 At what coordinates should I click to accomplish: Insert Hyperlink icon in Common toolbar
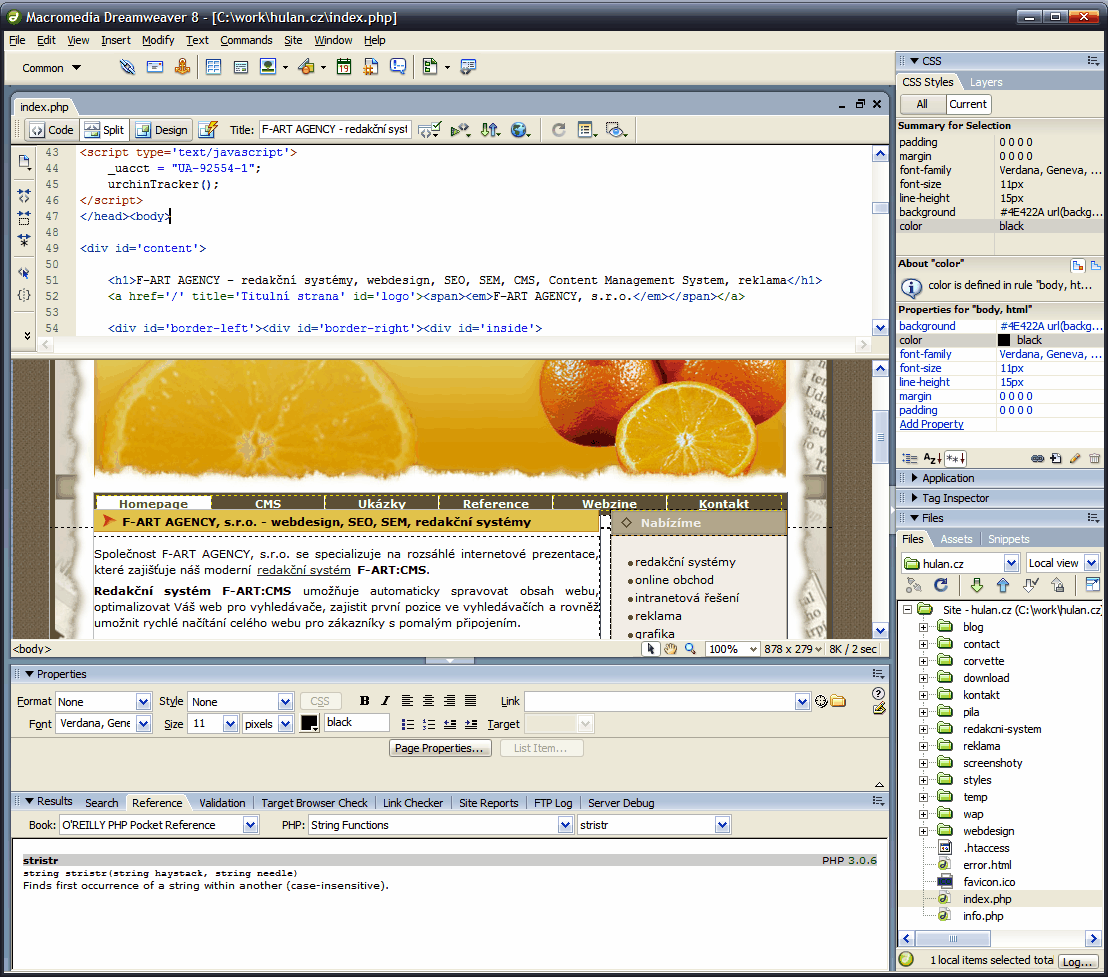pos(127,67)
